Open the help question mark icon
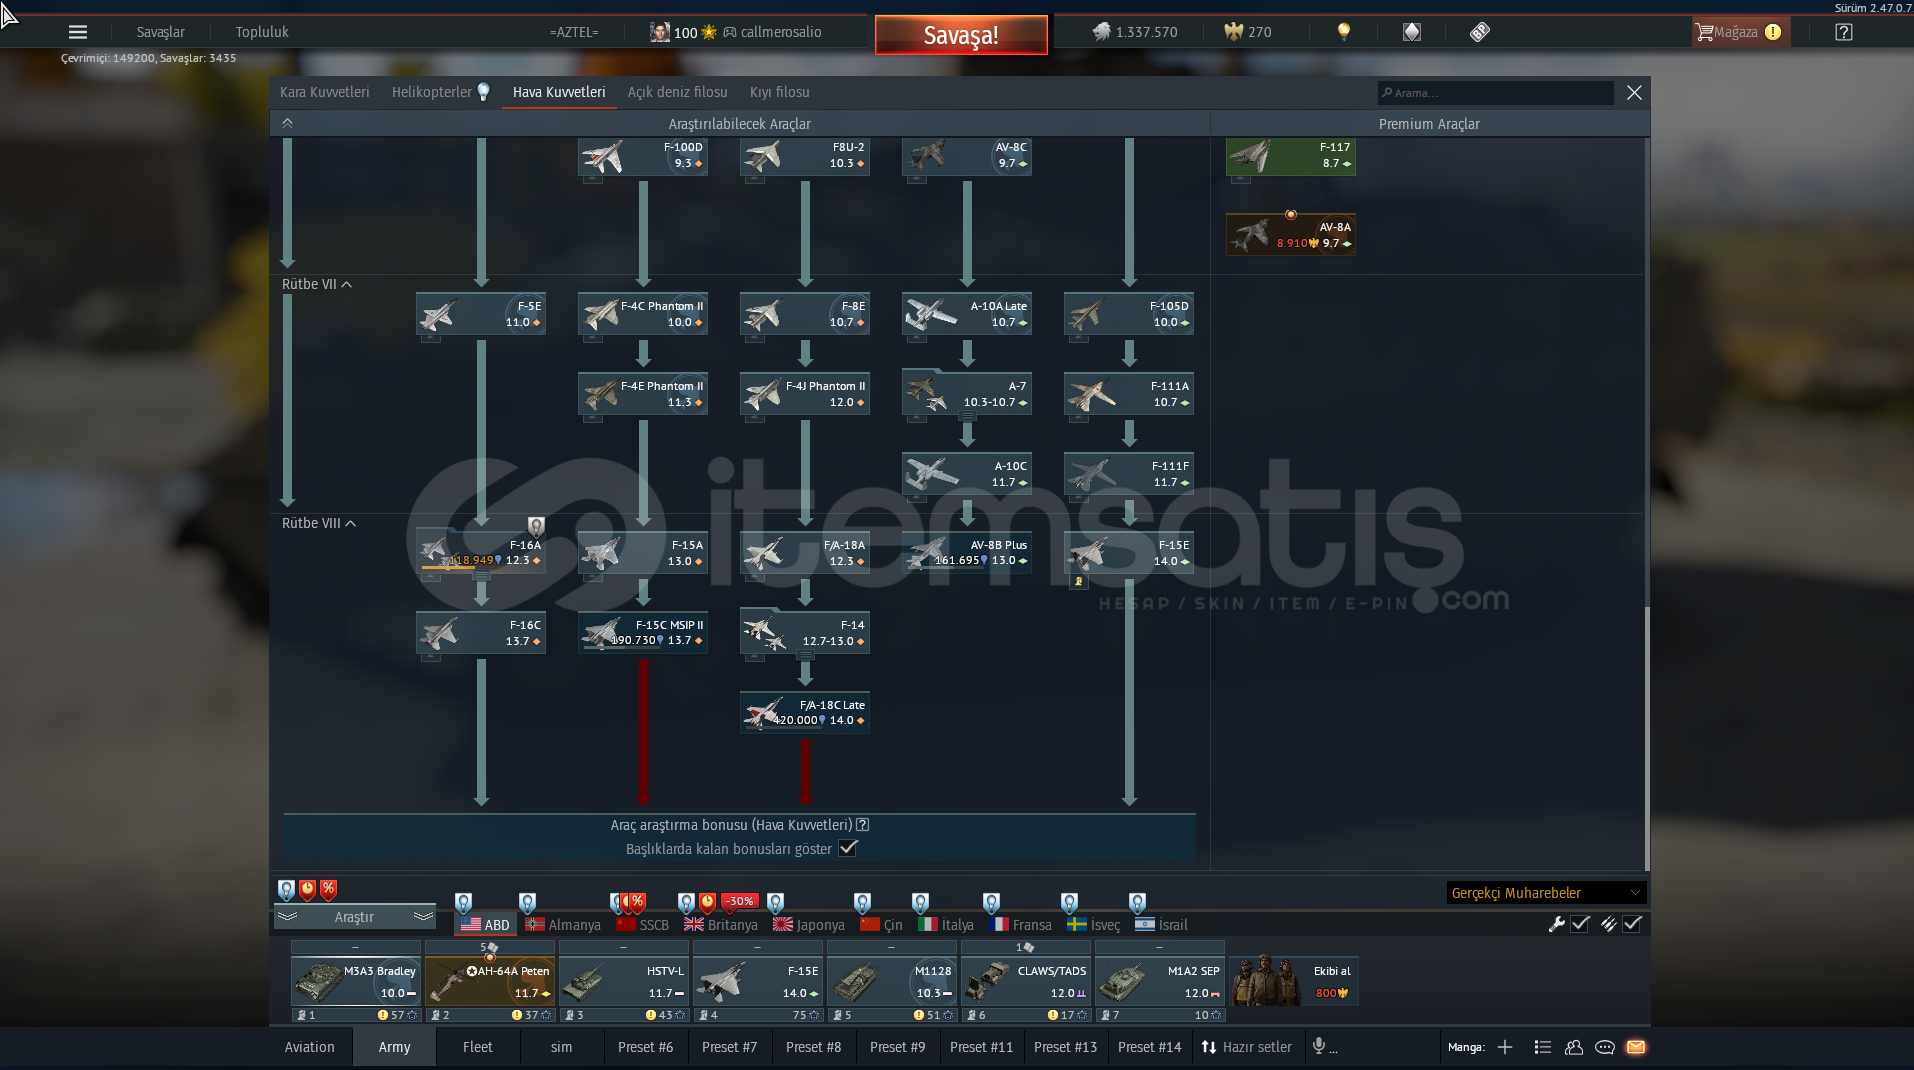1914x1070 pixels. click(1844, 32)
